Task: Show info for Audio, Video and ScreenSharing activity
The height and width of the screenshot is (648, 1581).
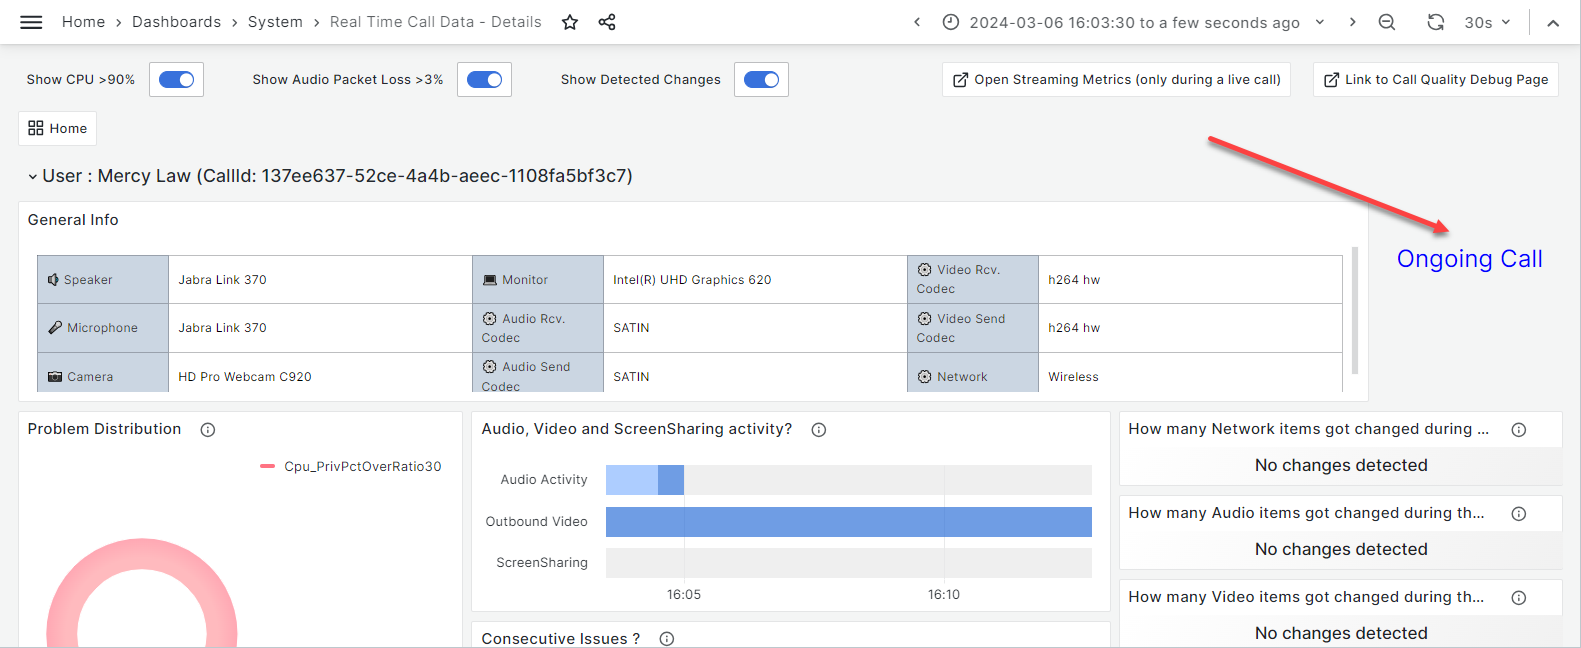Action: (x=819, y=430)
